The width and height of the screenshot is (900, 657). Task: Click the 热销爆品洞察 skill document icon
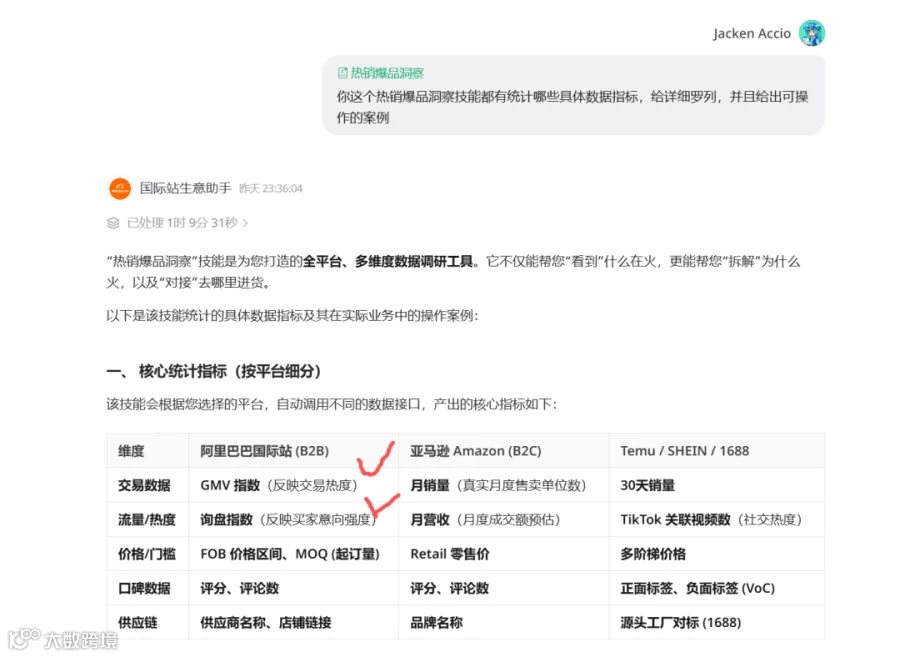tap(342, 73)
